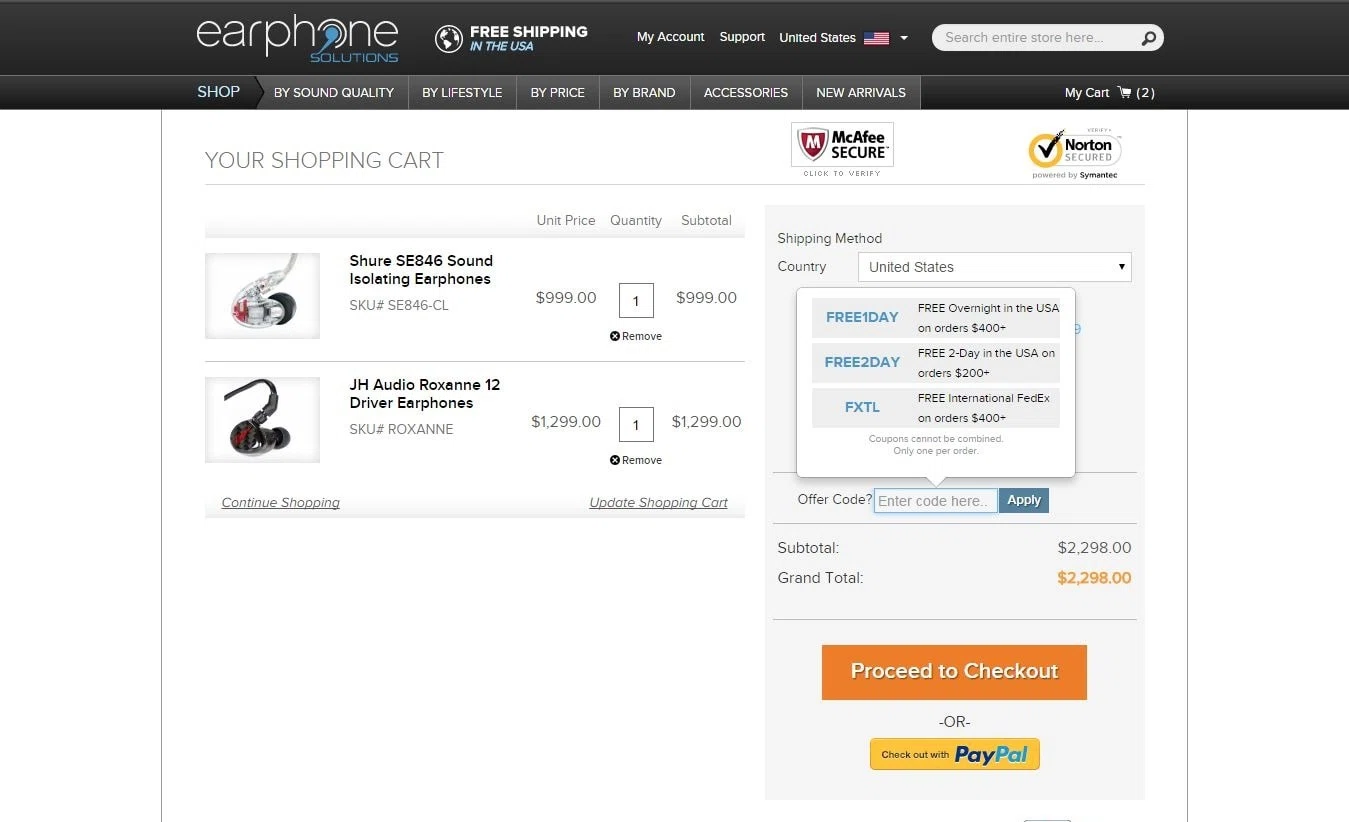Click Update Shopping Cart link
This screenshot has height=822, width=1349.
(659, 503)
